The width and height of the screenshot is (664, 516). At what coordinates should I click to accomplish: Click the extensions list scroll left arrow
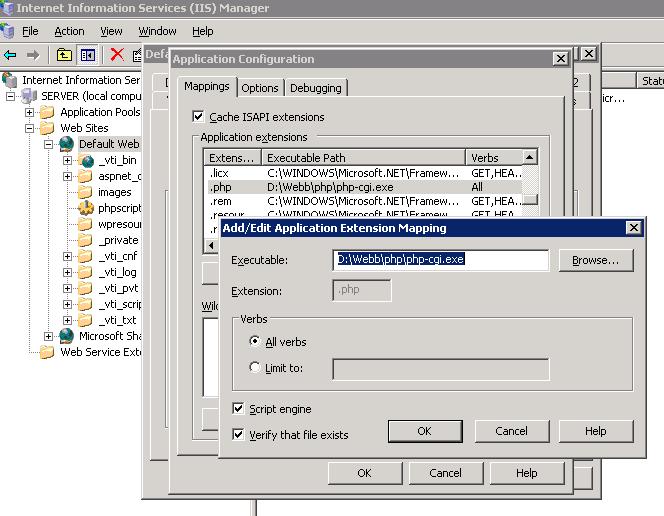pyautogui.click(x=211, y=245)
